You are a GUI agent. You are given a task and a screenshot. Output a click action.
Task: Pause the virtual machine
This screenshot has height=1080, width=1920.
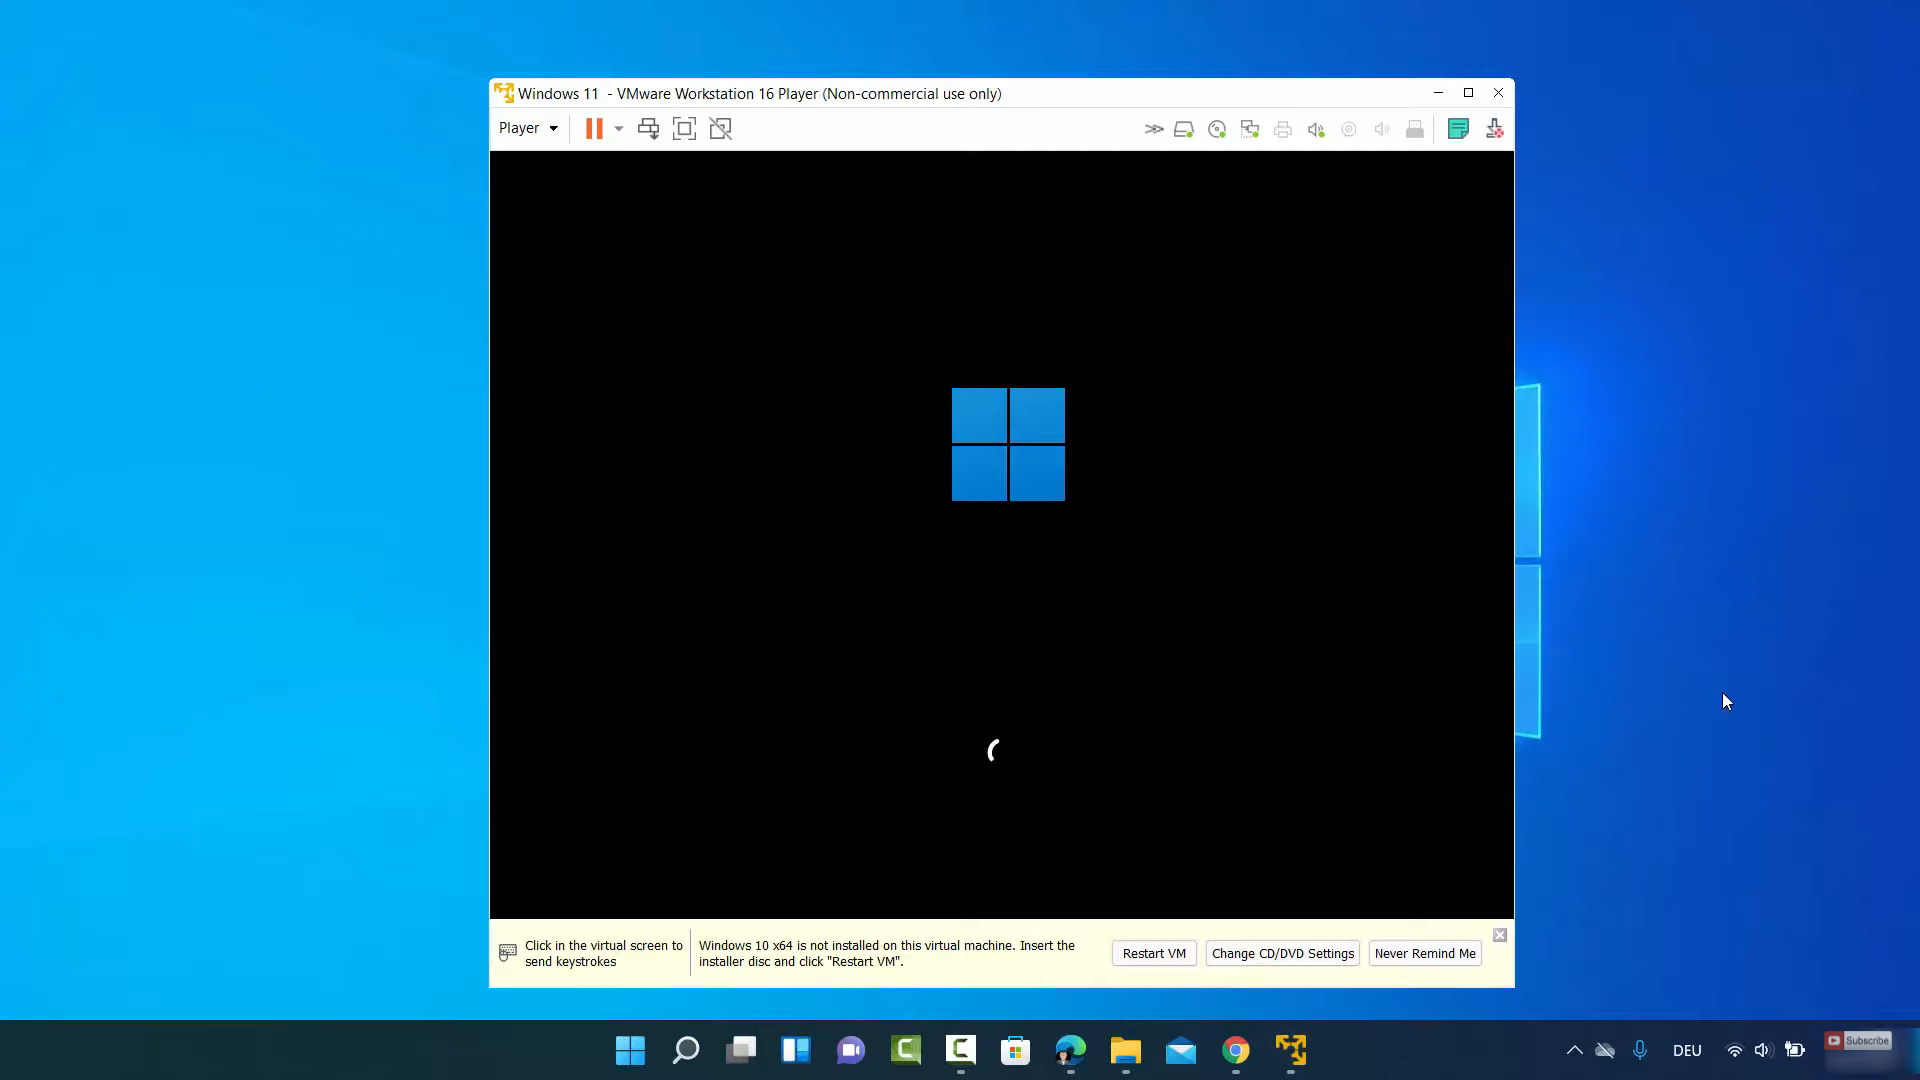594,128
